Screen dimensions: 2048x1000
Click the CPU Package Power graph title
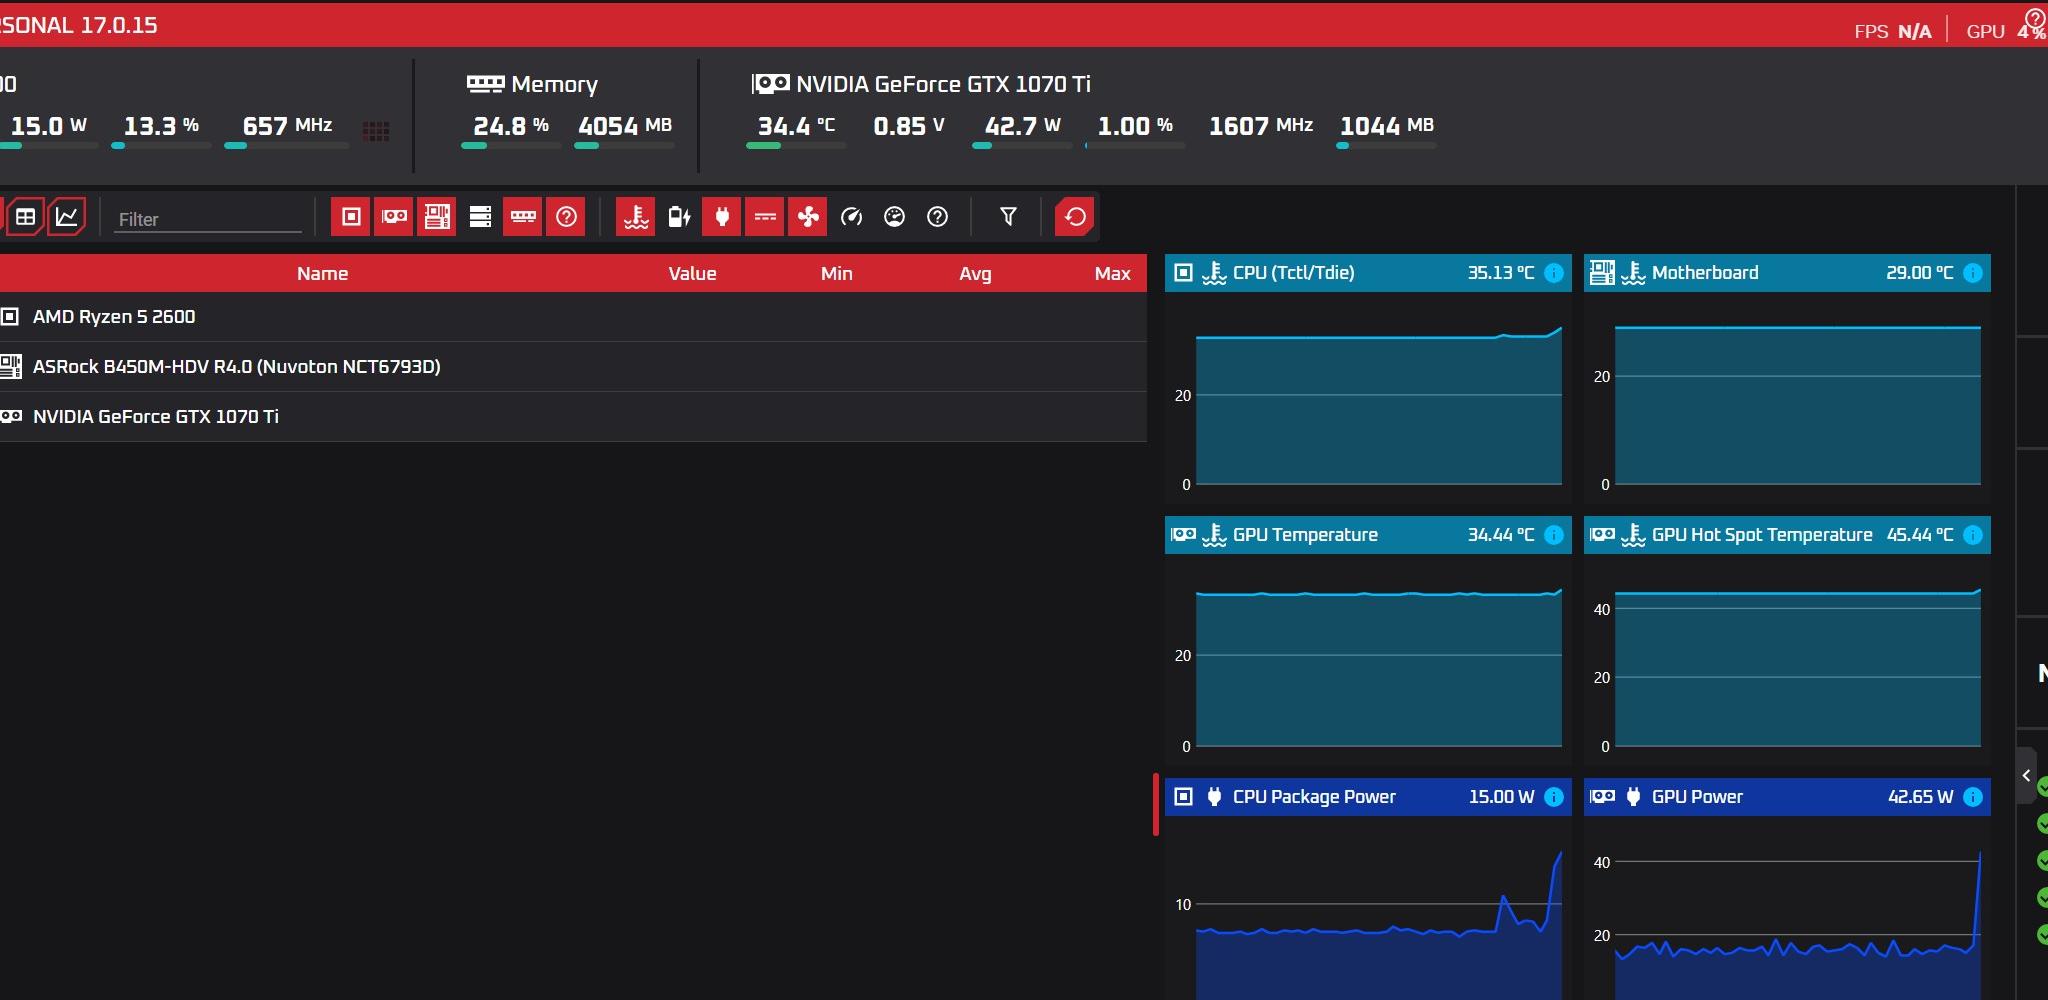tap(1314, 797)
